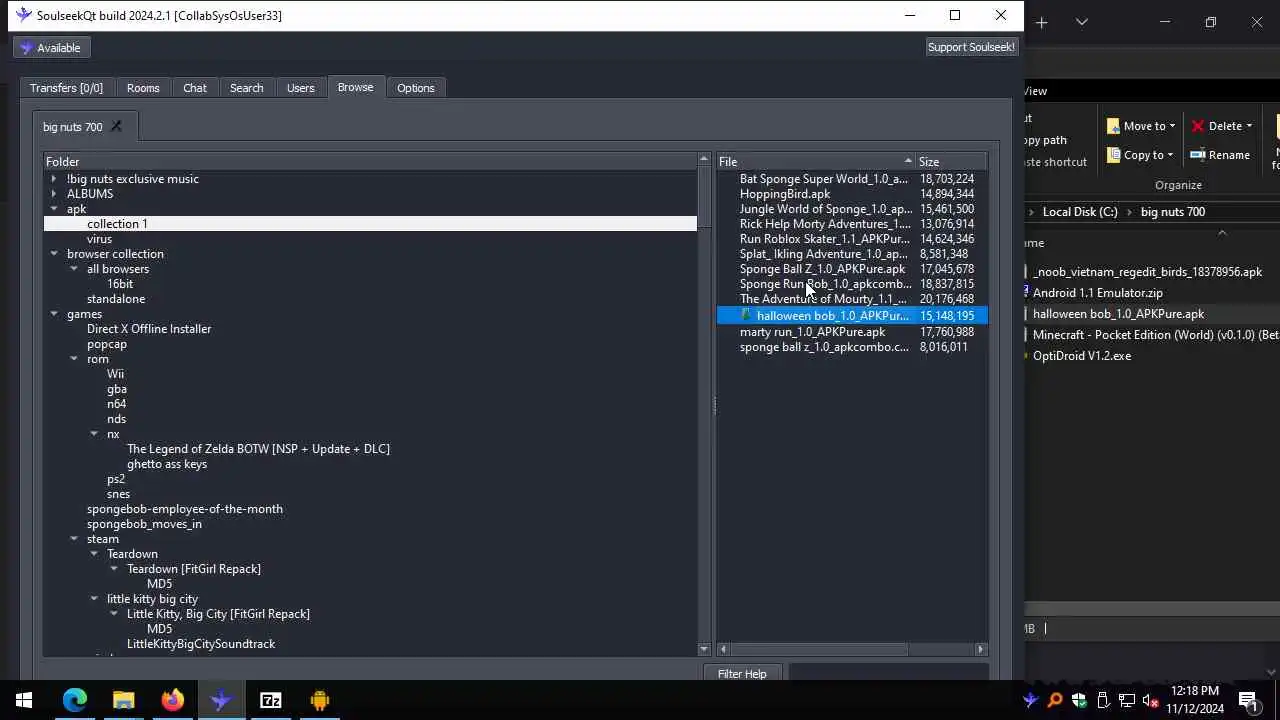Open Microsoft Edge from the taskbar
The image size is (1280, 720).
[x=75, y=700]
